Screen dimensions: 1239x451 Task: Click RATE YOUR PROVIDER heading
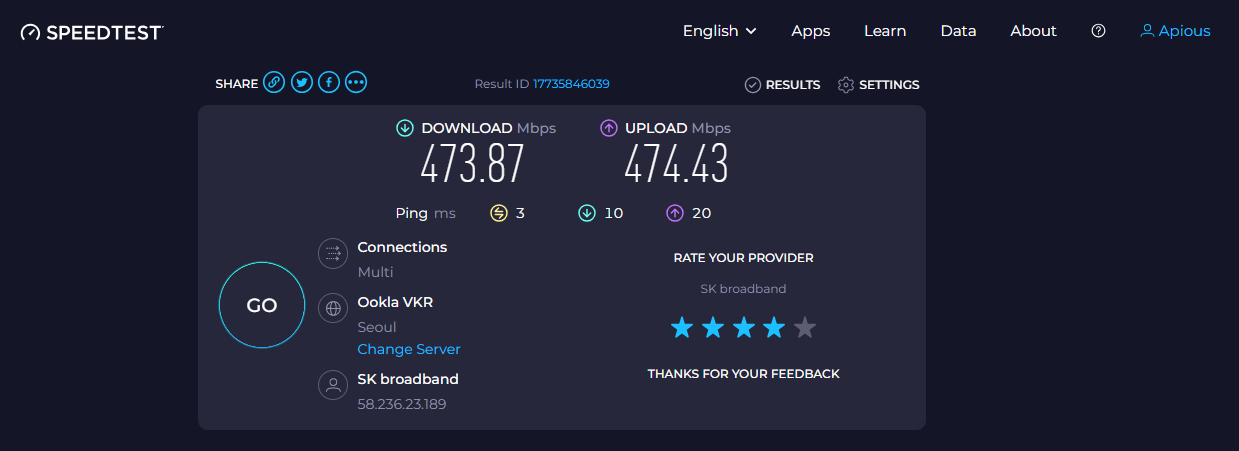click(x=743, y=258)
